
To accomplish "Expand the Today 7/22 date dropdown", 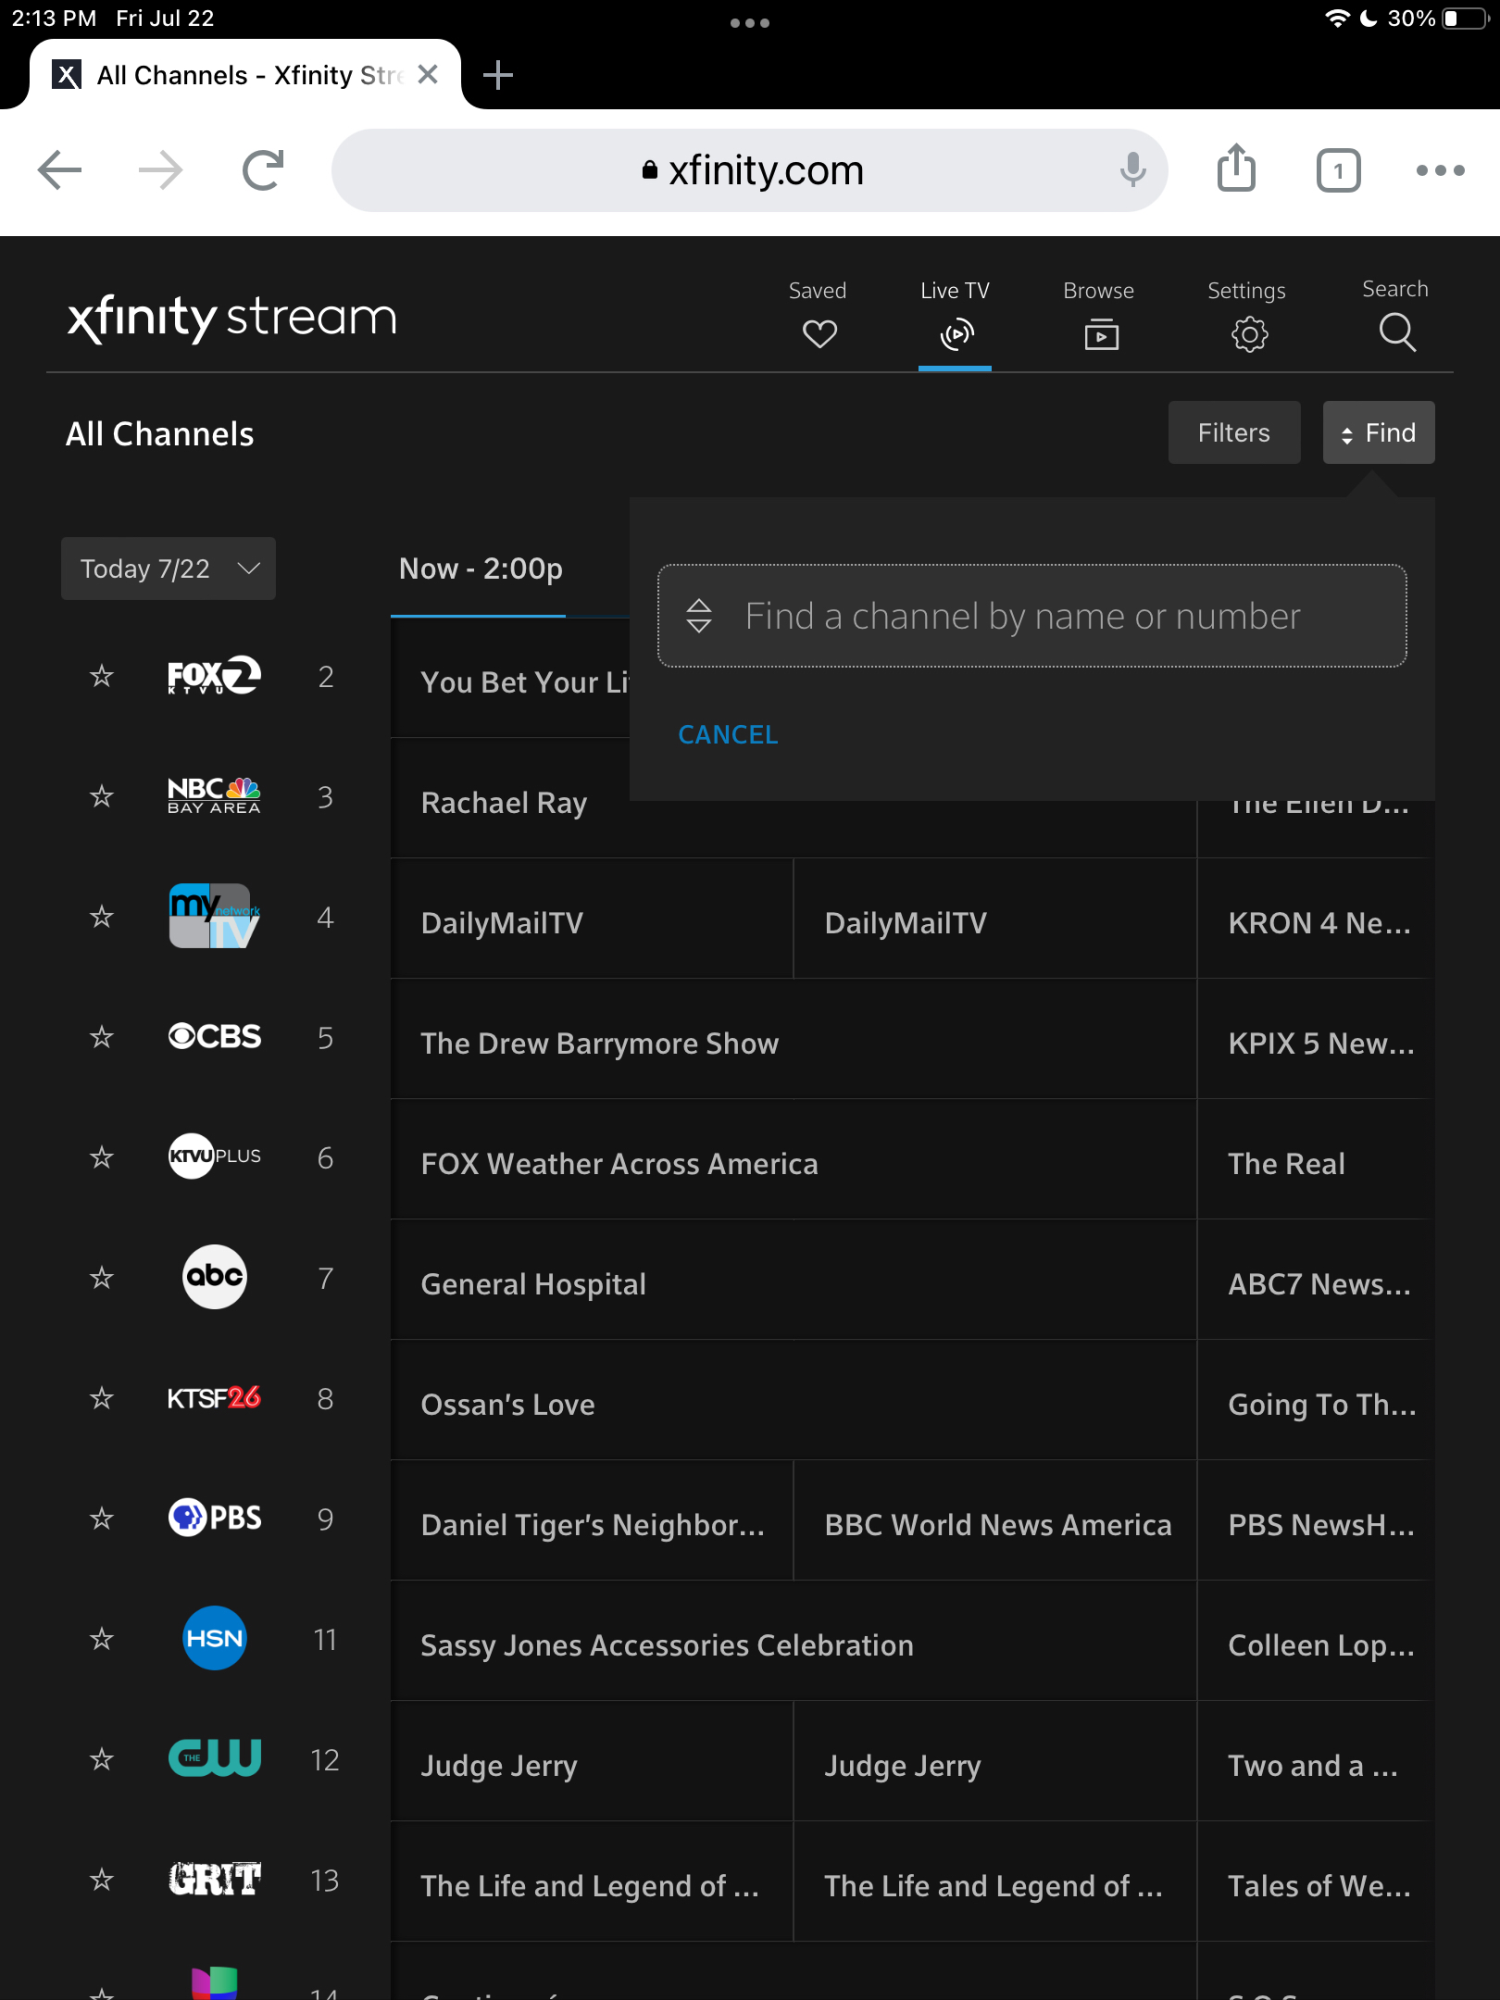I will tap(168, 569).
